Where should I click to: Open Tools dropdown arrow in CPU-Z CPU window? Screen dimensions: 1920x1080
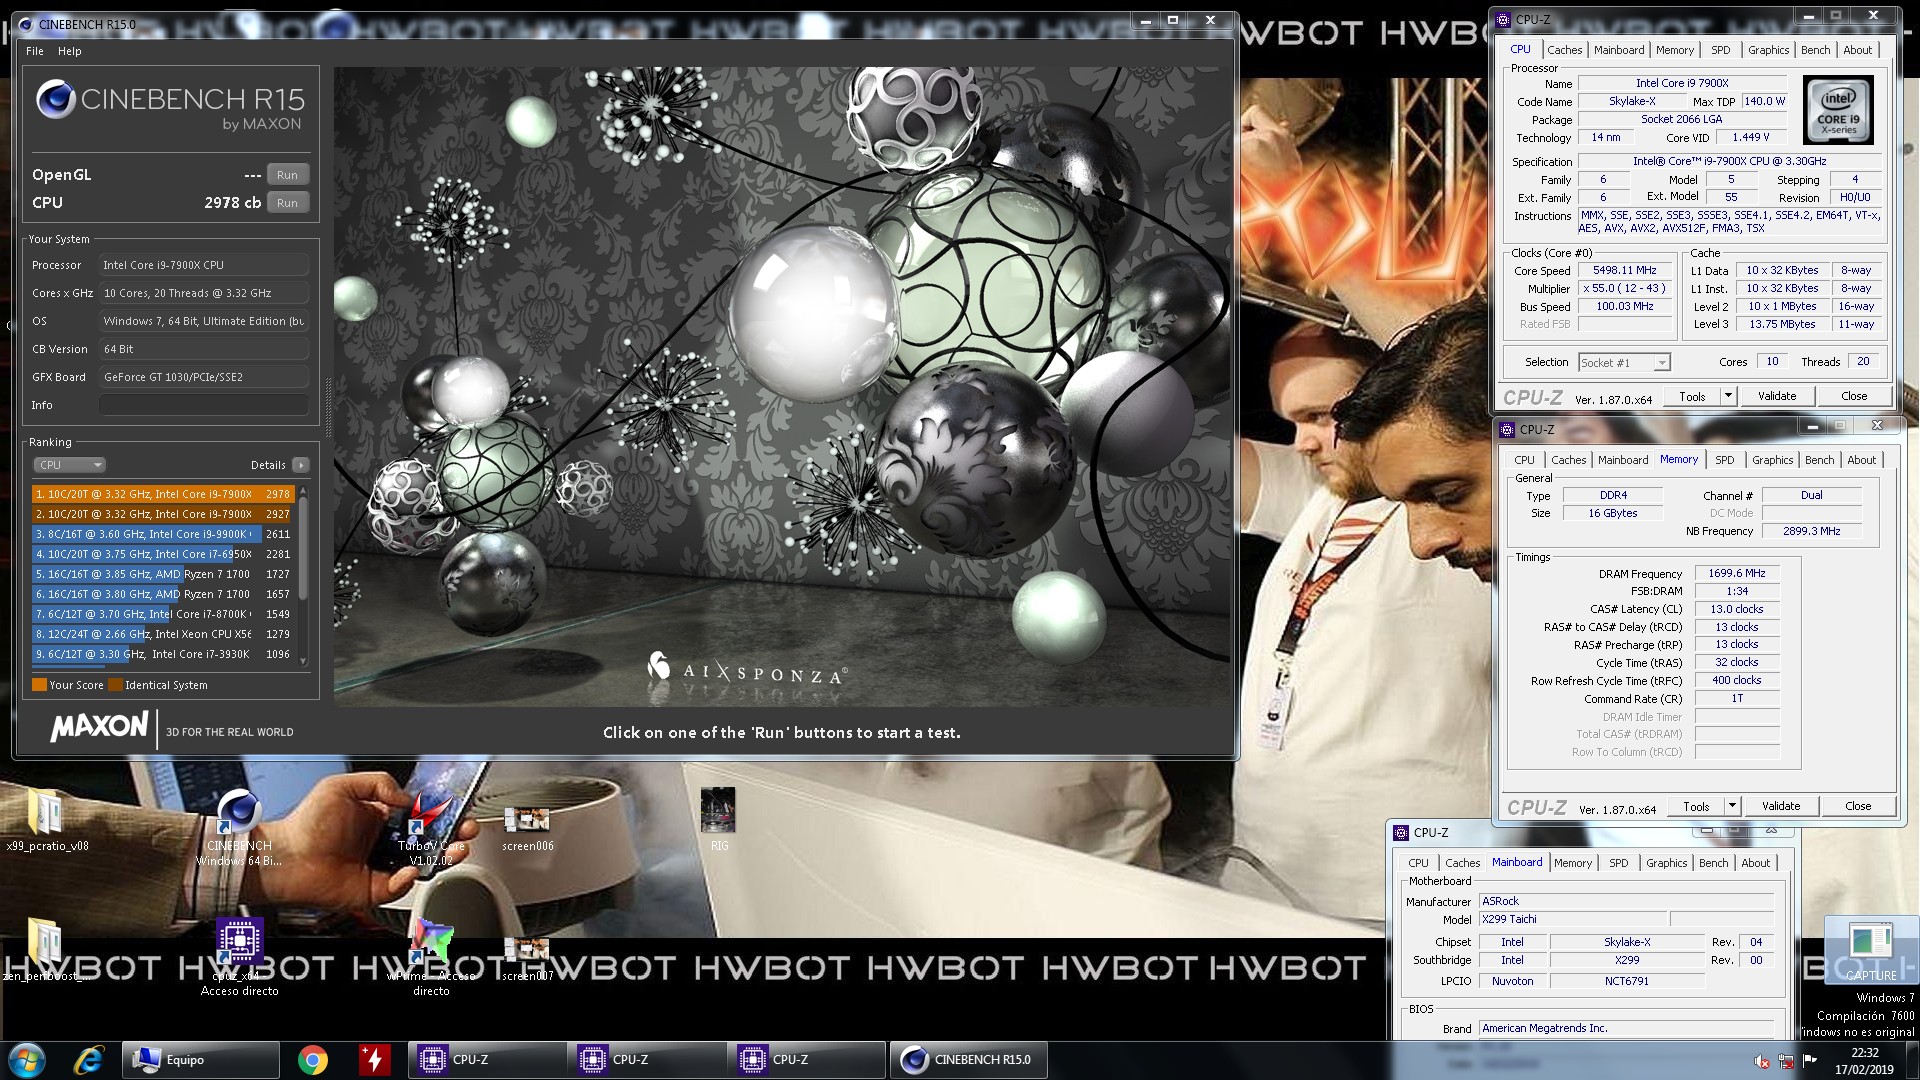(1727, 396)
